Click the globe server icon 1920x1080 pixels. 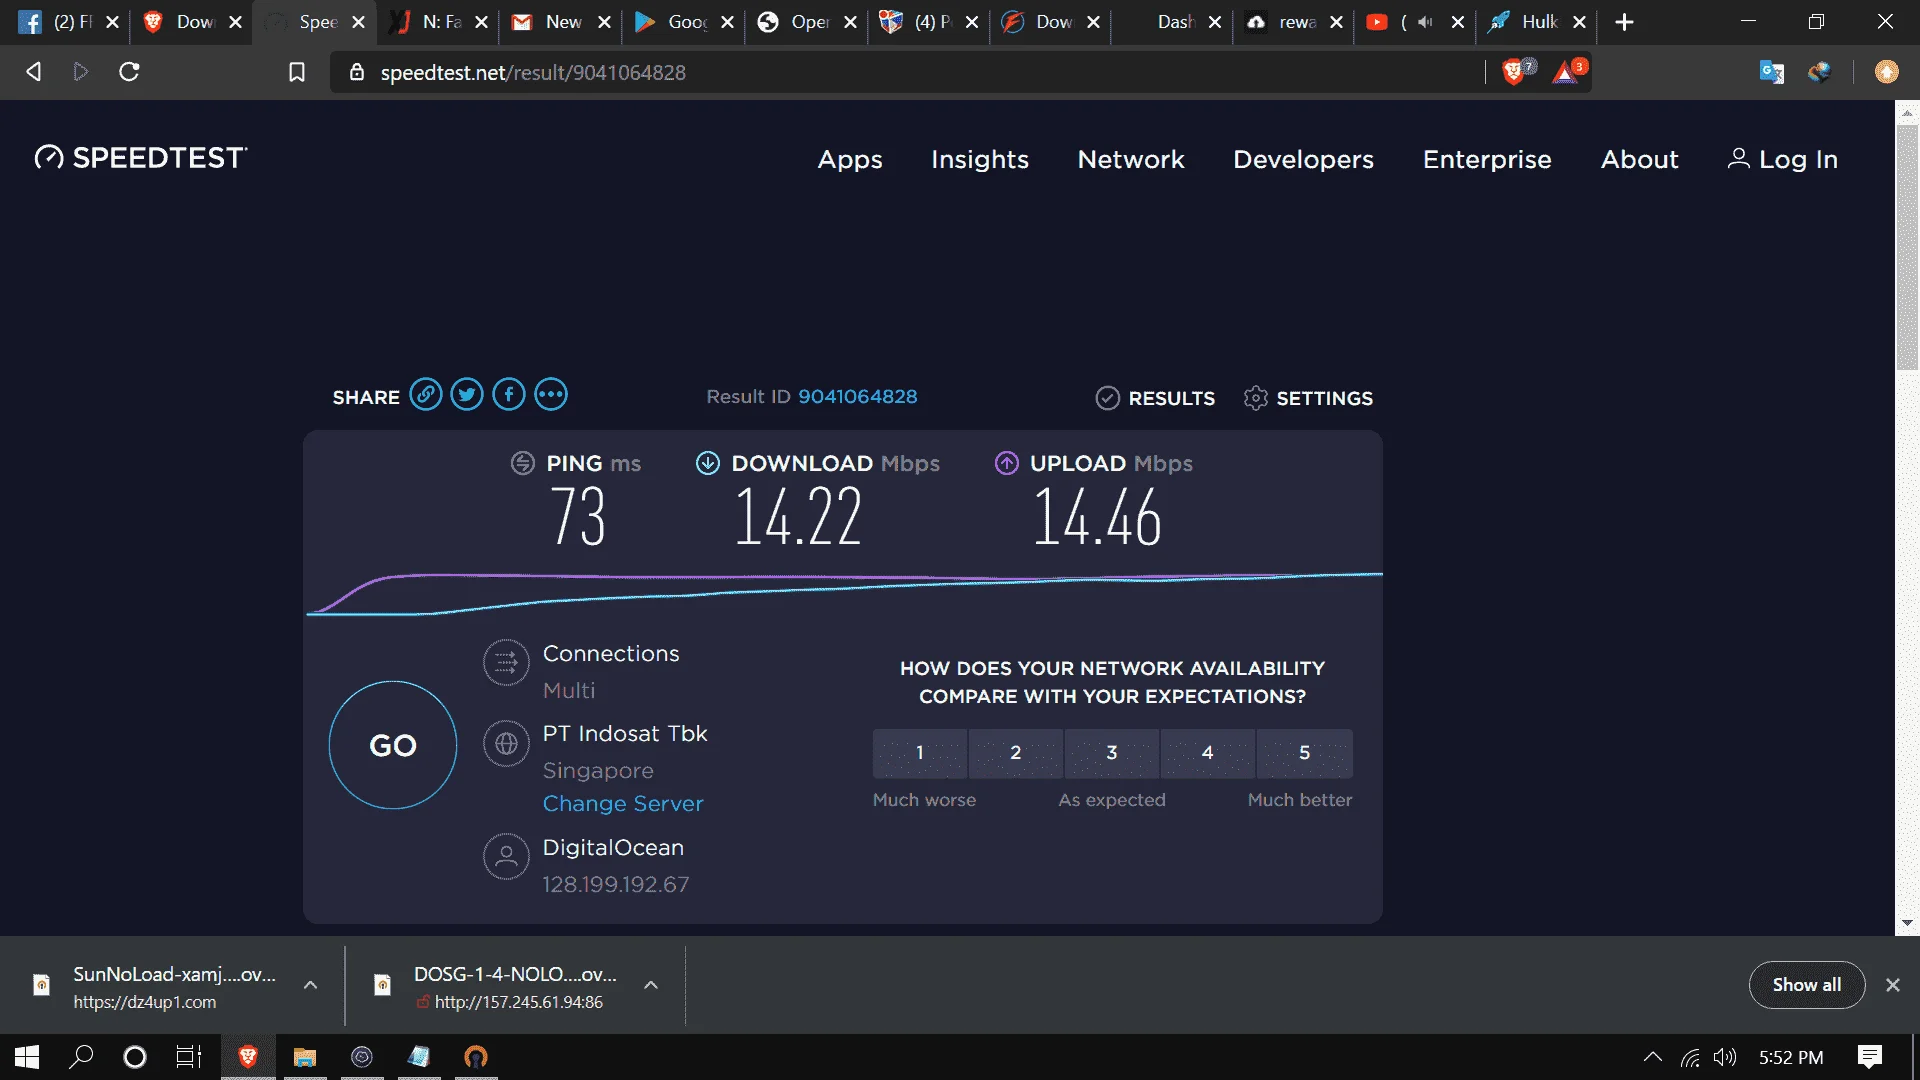pyautogui.click(x=506, y=744)
